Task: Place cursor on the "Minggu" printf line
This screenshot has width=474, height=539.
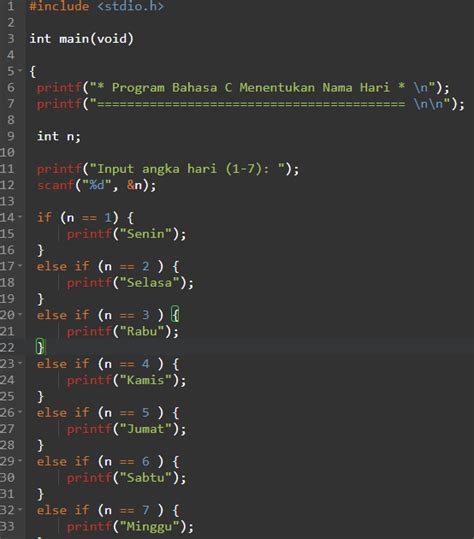Action: (130, 527)
